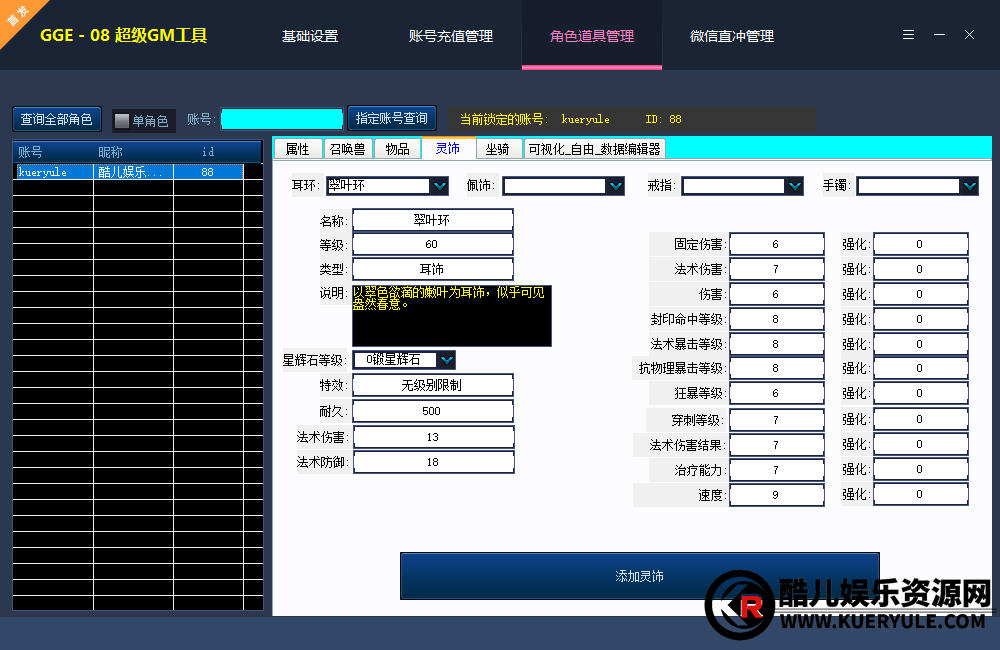Expand the 星辉石等级 dropdown

pyautogui.click(x=445, y=360)
